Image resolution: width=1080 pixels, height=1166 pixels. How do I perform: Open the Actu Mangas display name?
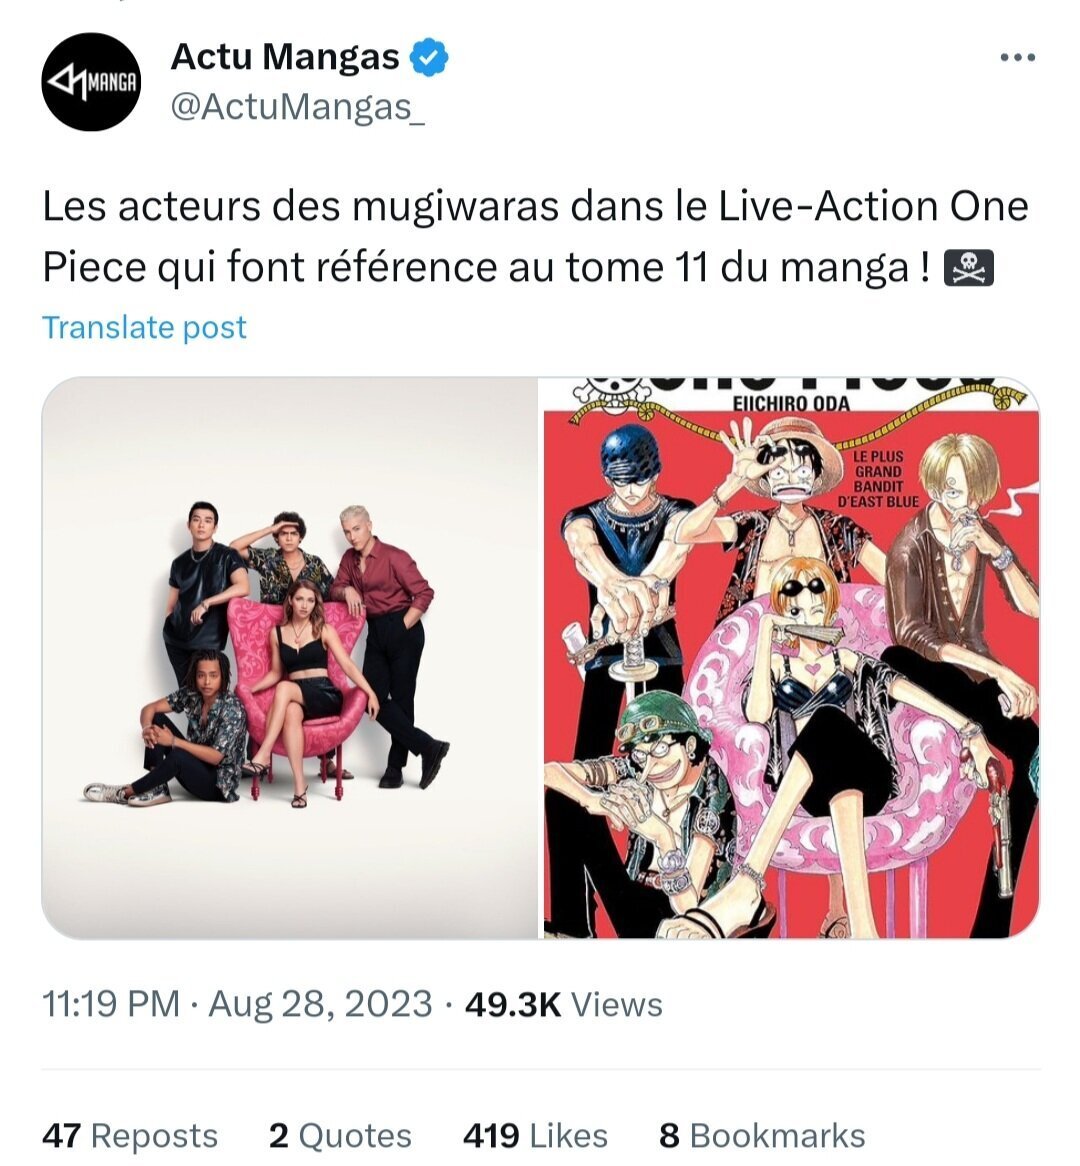tap(285, 57)
